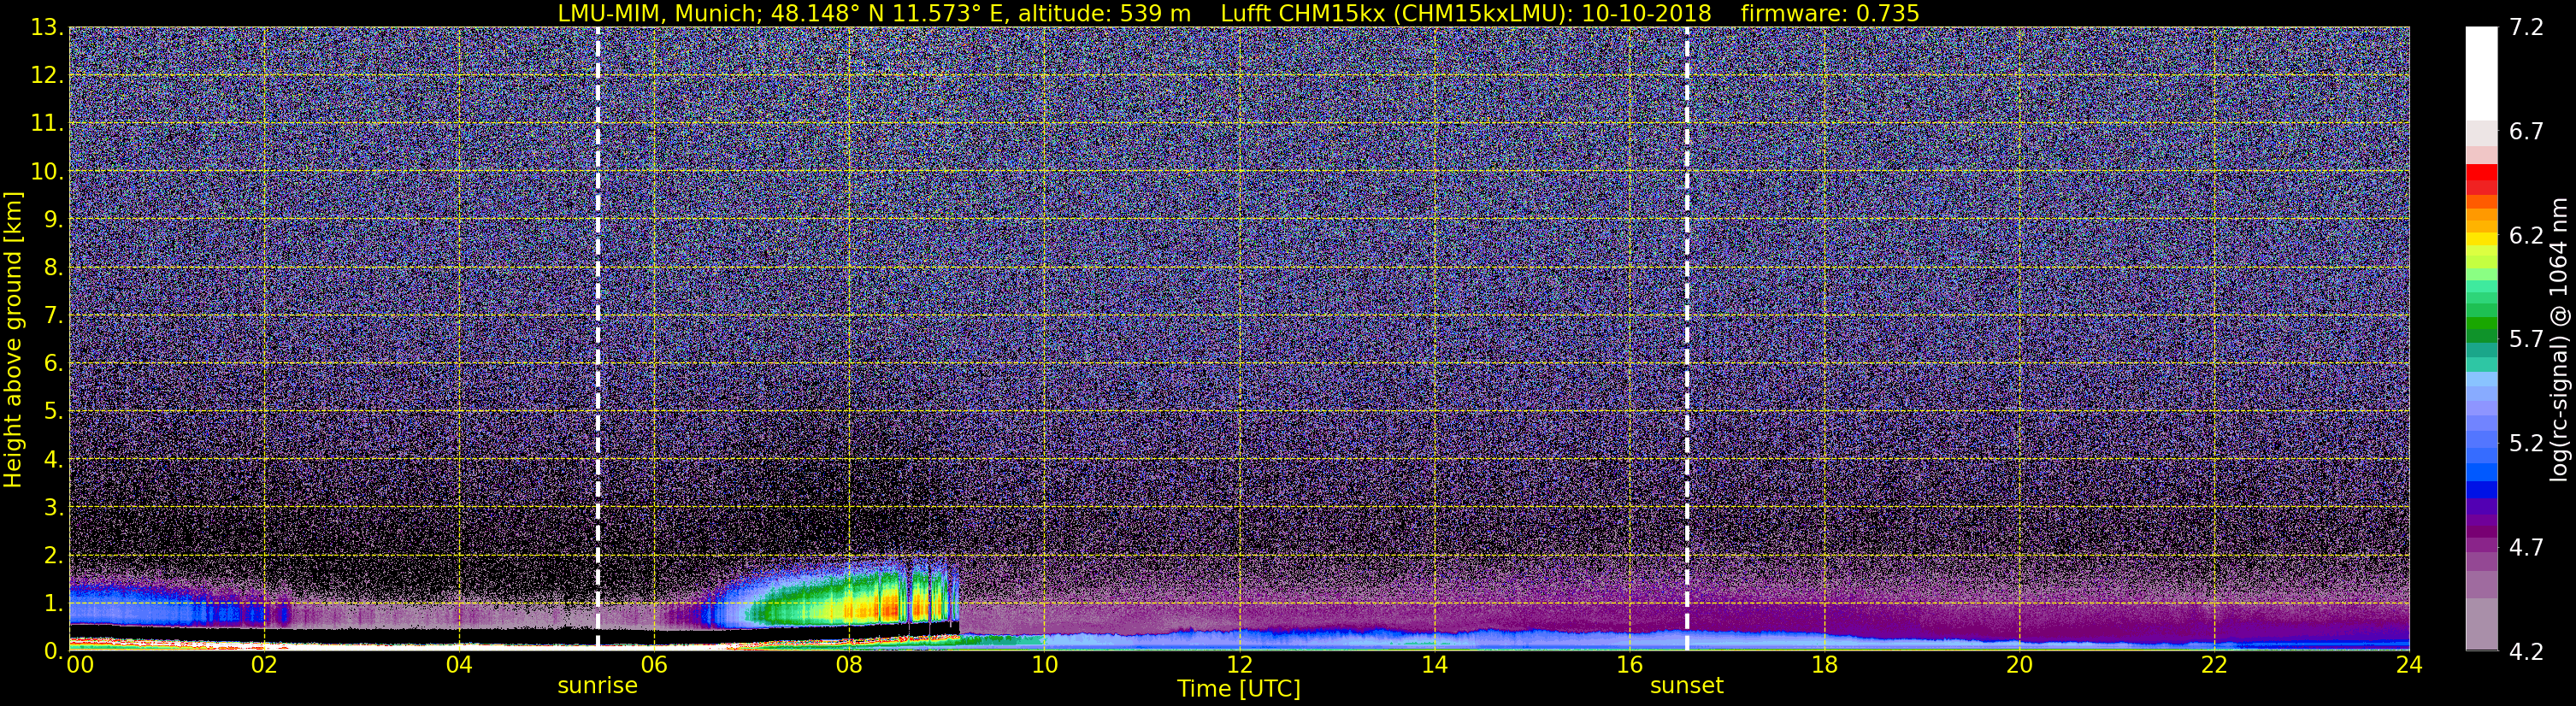Click the 'Time [UTC]' axis label

pyautogui.click(x=1238, y=689)
